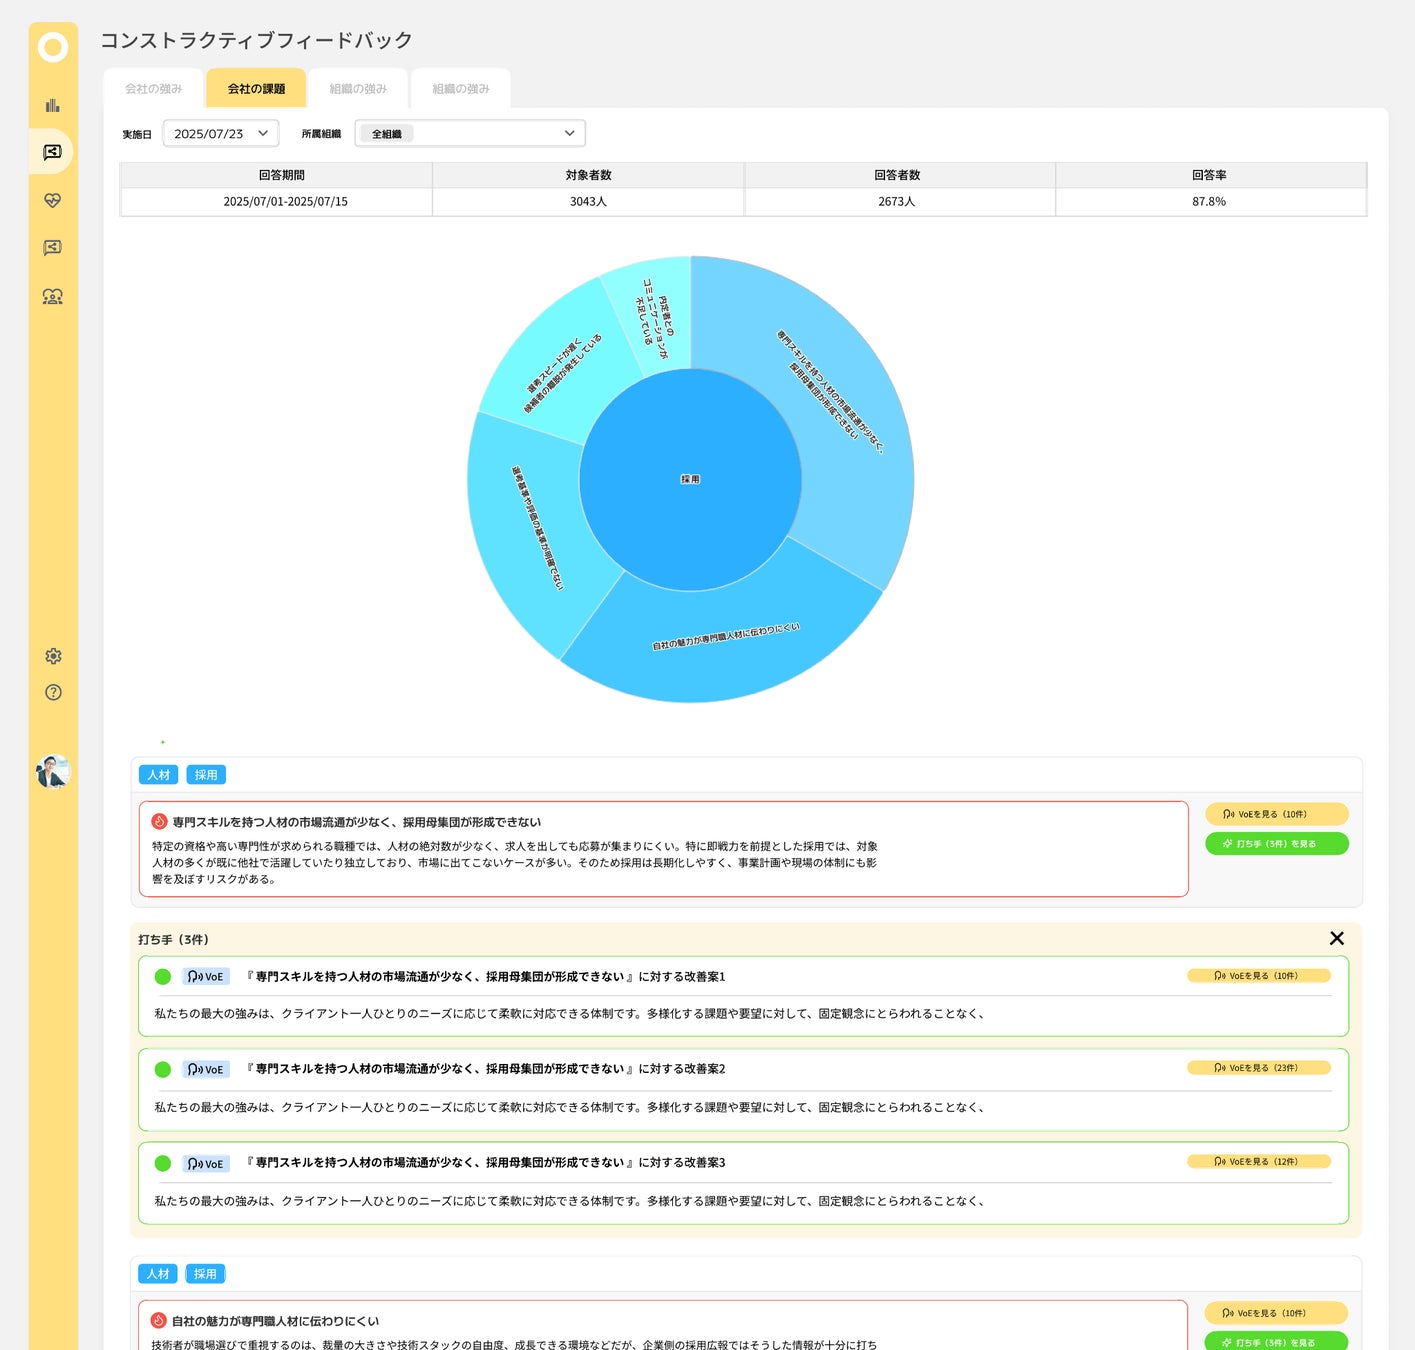The height and width of the screenshot is (1350, 1415).
Task: Click the white circle logo at sidebar top
Action: (53, 47)
